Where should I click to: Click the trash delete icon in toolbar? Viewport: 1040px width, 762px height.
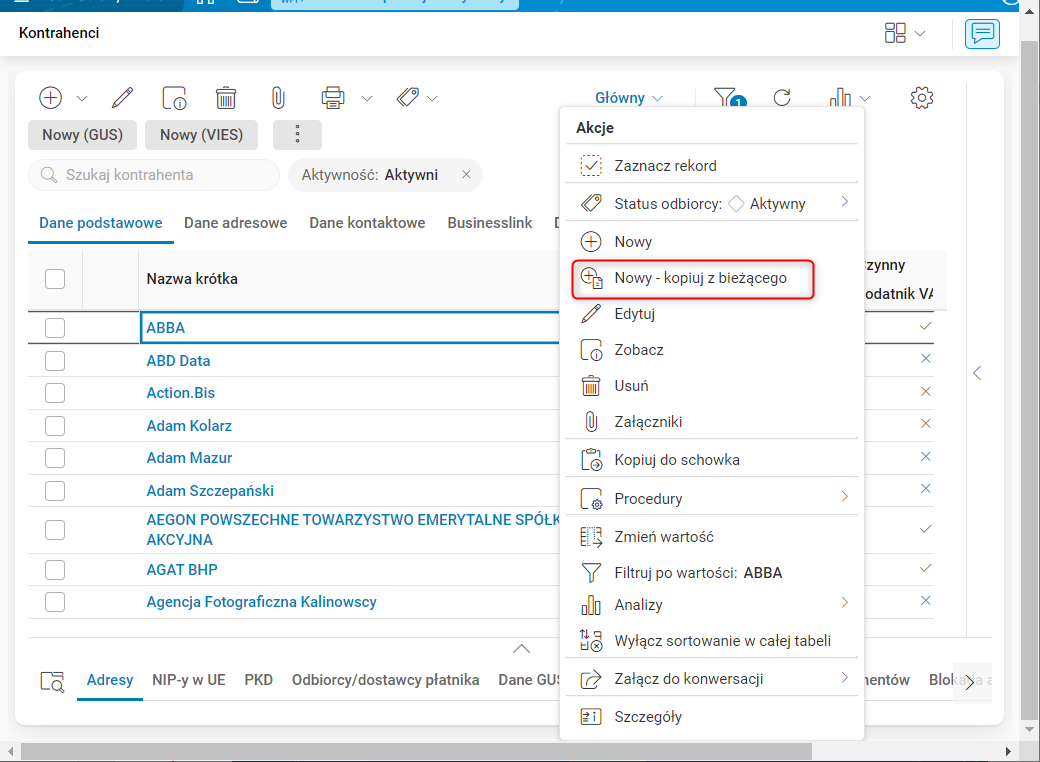pos(226,97)
